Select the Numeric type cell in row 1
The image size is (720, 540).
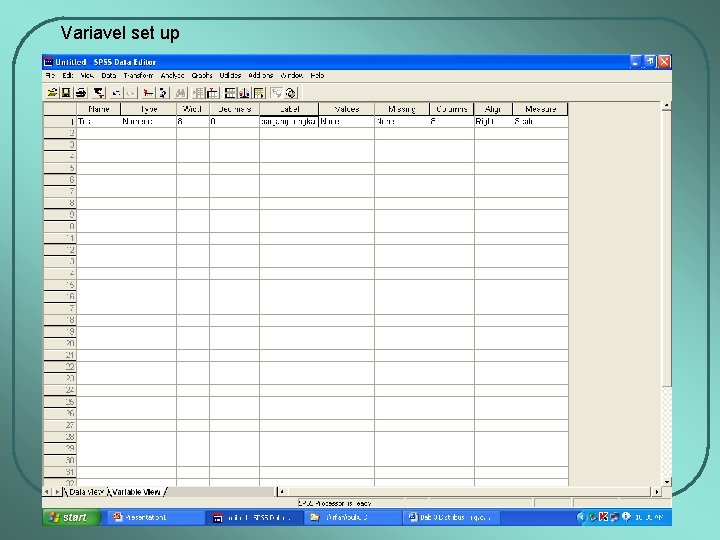[x=148, y=121]
